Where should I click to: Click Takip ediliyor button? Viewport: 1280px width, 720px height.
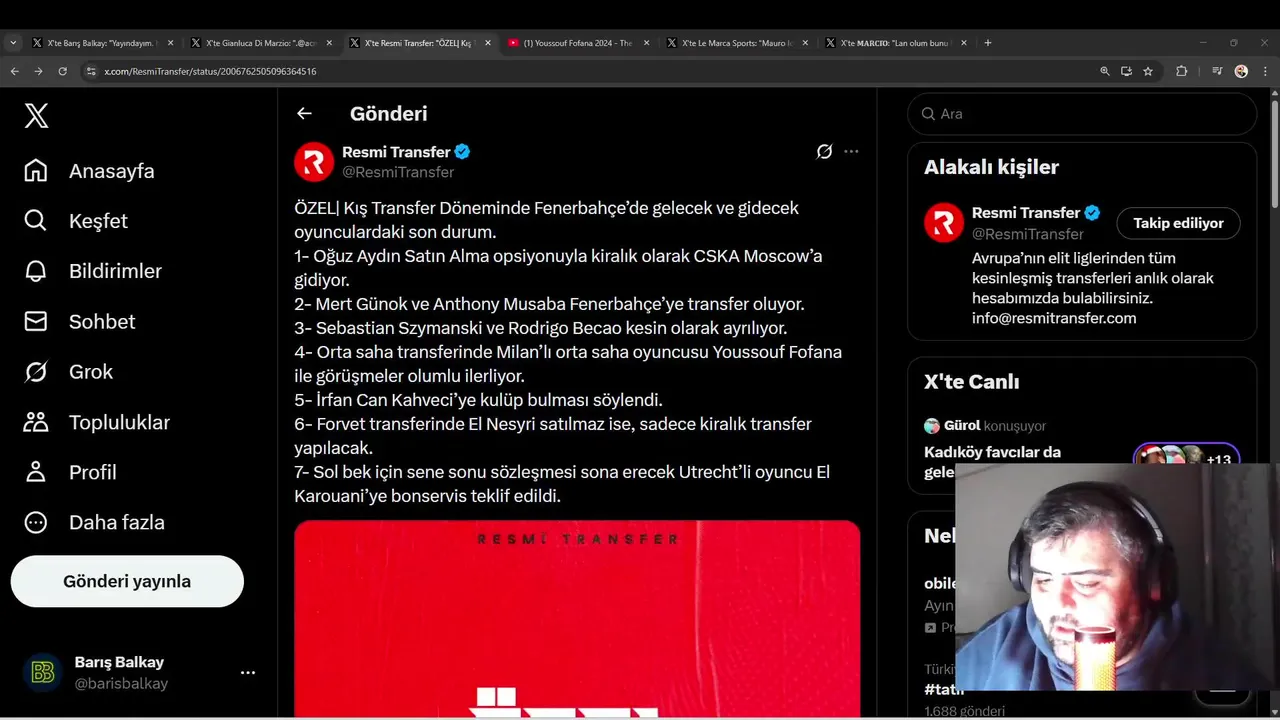coord(1178,223)
